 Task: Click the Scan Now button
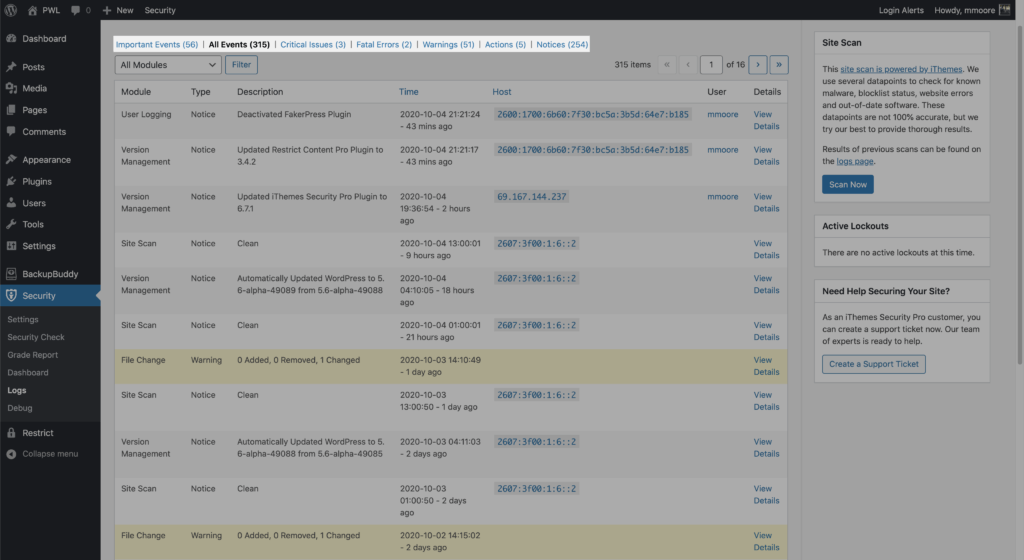848,184
